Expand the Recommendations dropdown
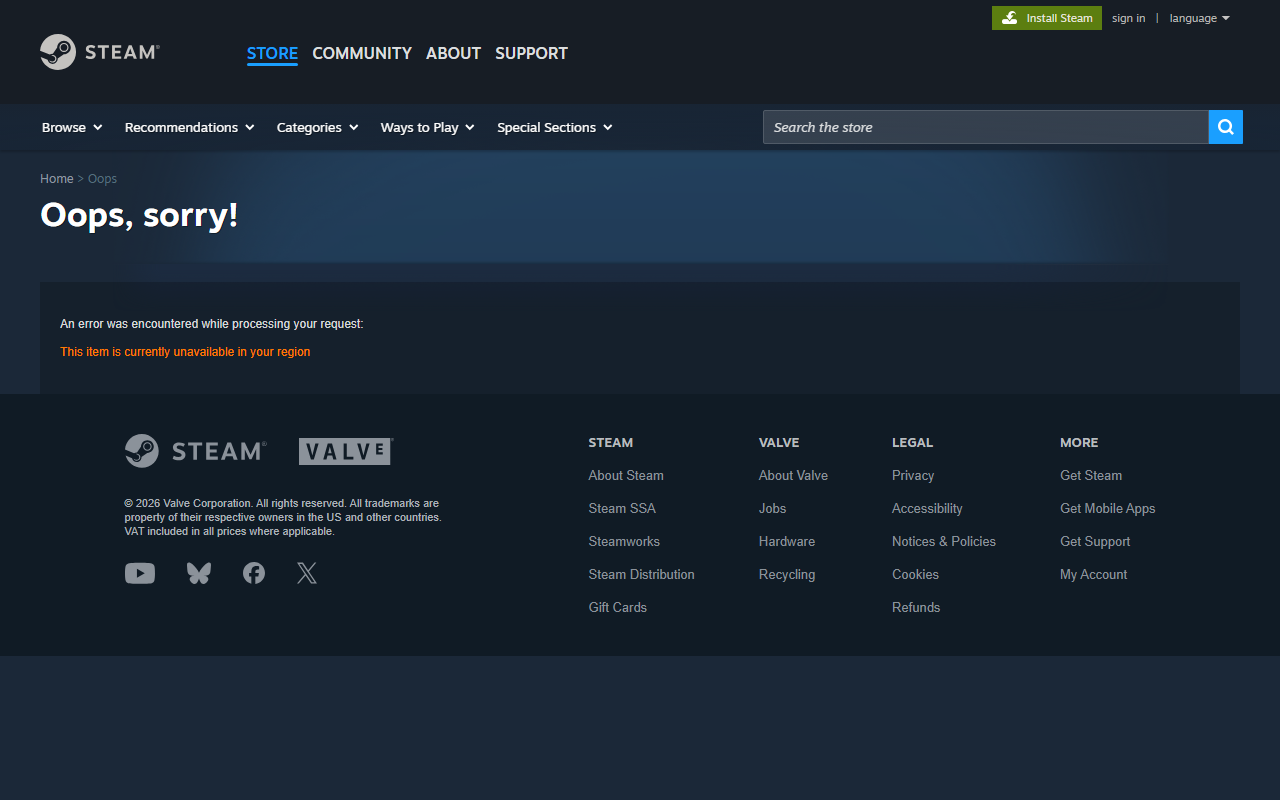The width and height of the screenshot is (1280, 800). [190, 127]
